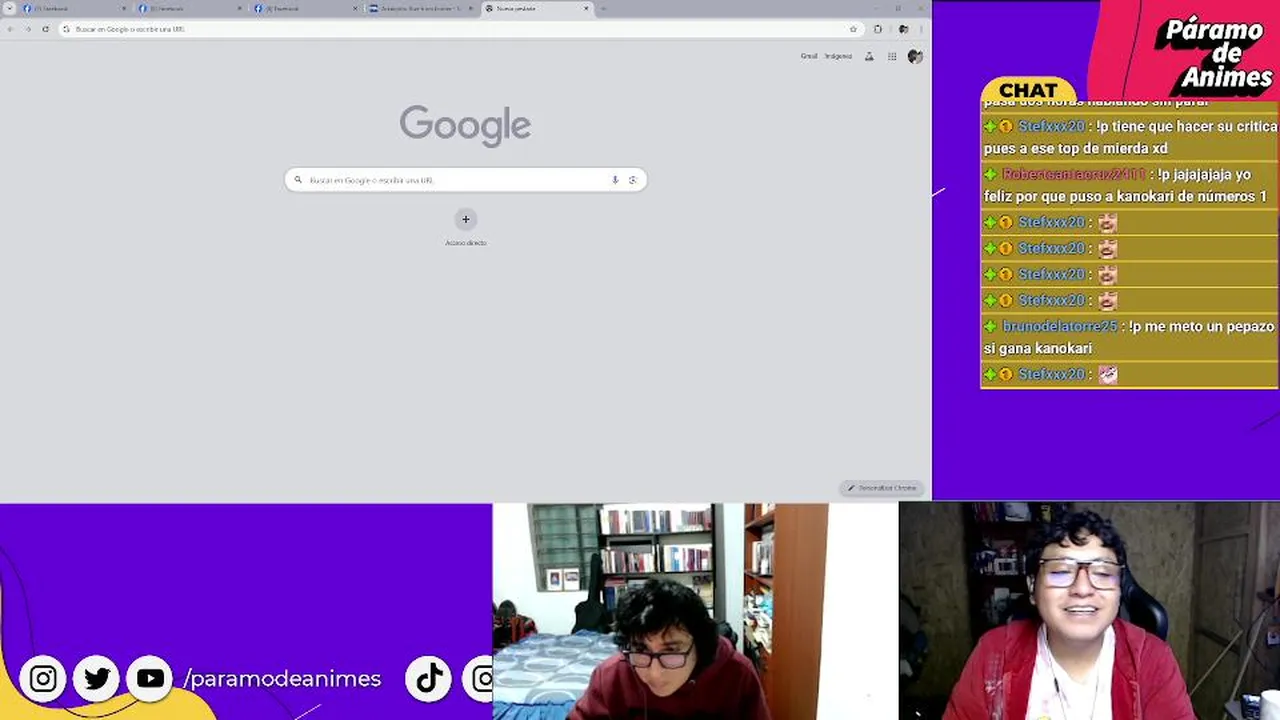Search by image with Lens icon
The width and height of the screenshot is (1280, 720).
632,180
